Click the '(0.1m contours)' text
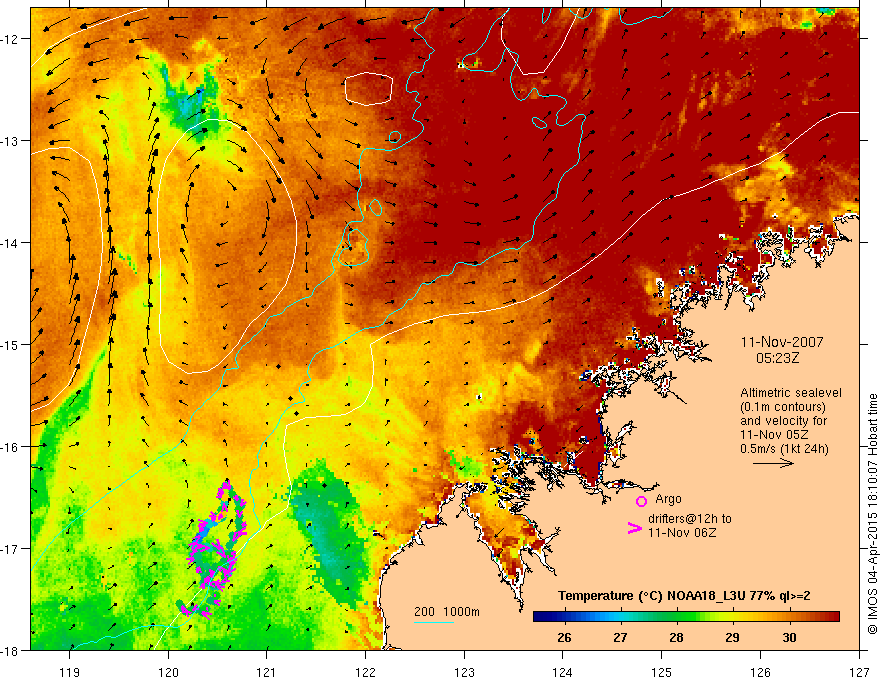 pyautogui.click(x=783, y=407)
